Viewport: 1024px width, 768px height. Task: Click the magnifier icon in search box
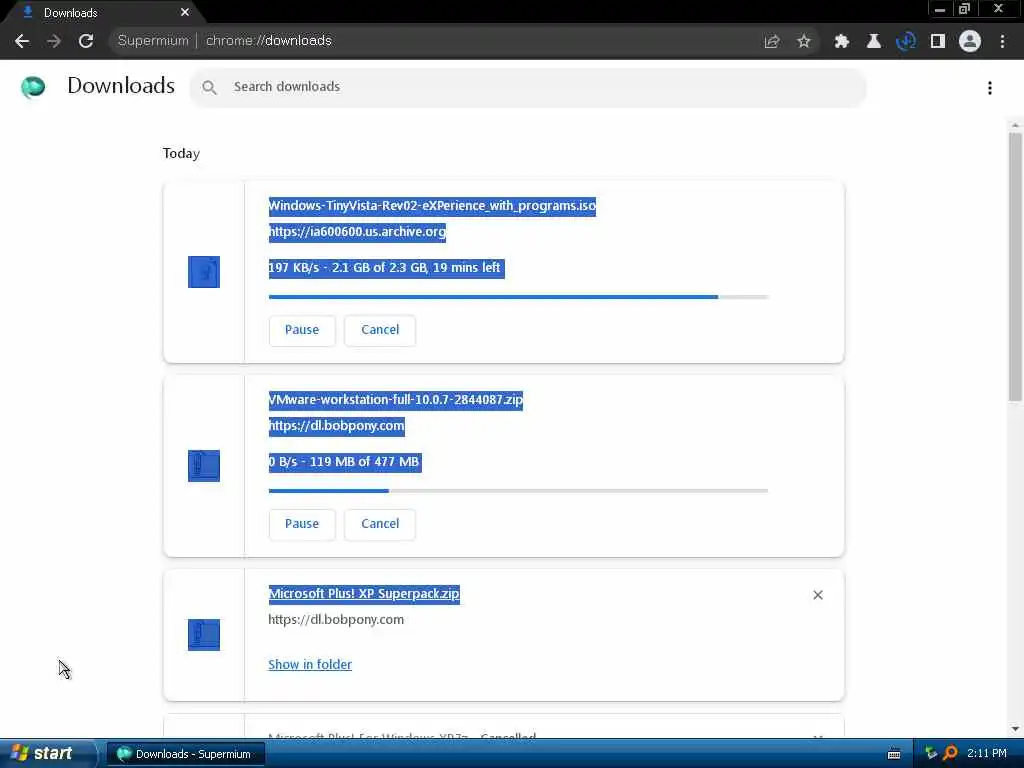click(x=209, y=88)
